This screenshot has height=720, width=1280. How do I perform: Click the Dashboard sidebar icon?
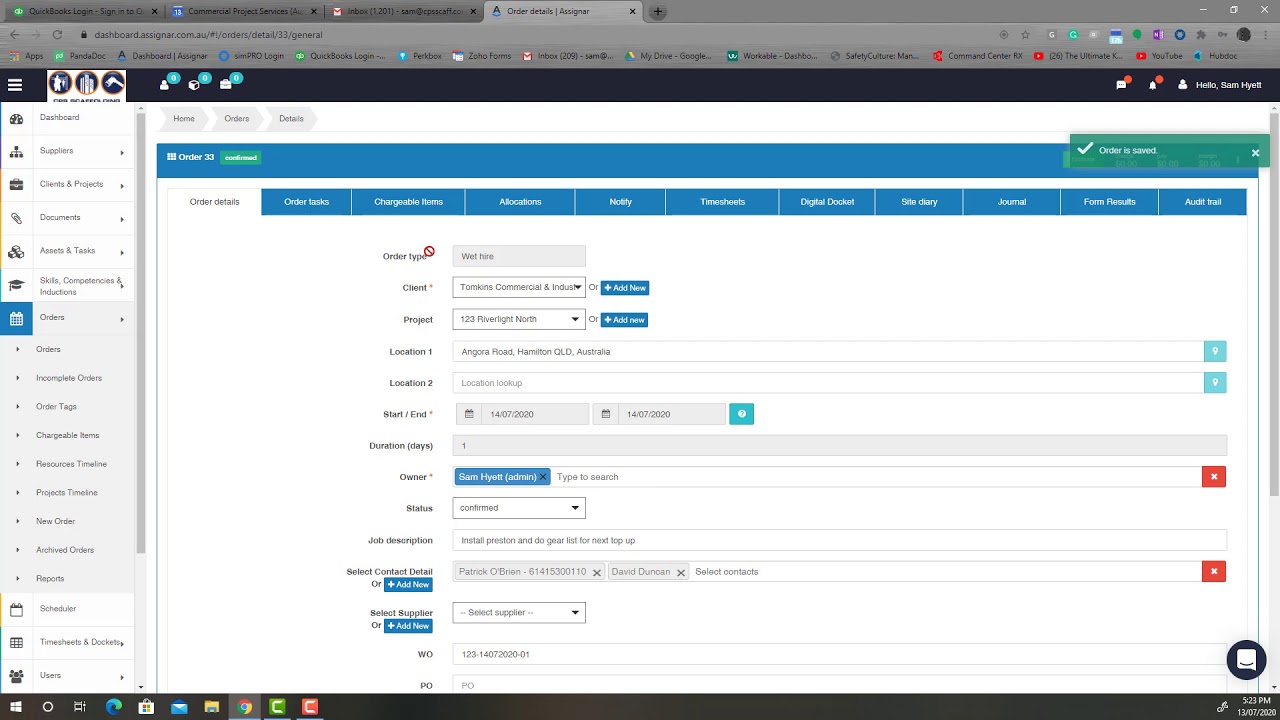point(16,119)
